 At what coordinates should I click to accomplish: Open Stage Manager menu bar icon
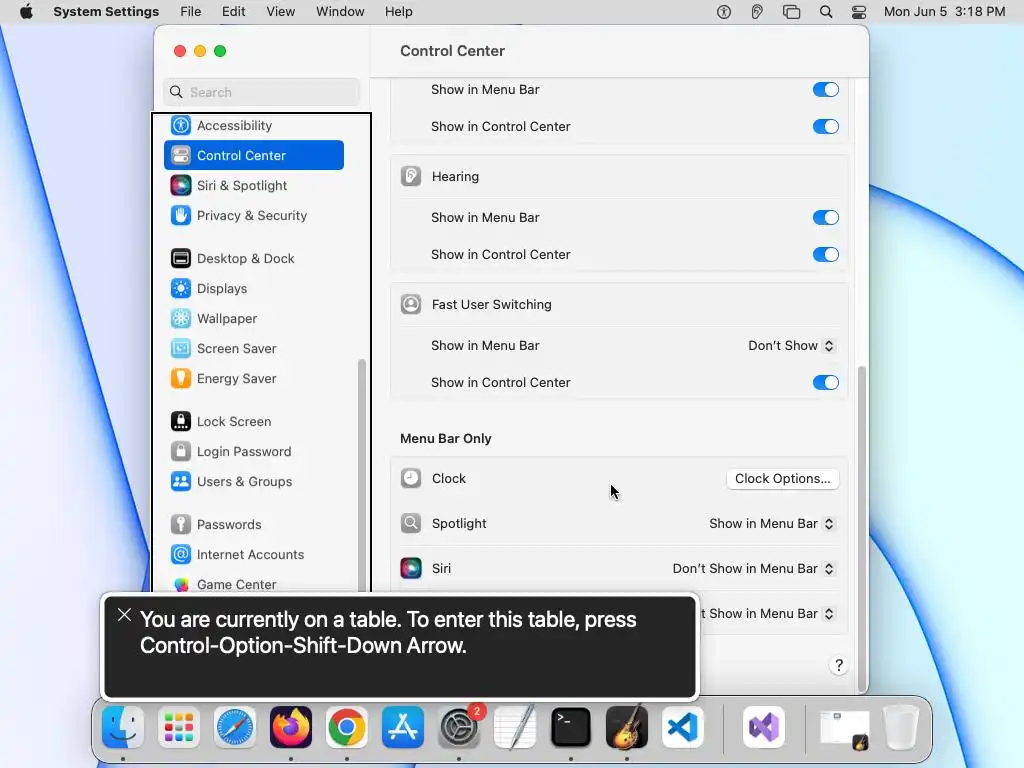791,12
